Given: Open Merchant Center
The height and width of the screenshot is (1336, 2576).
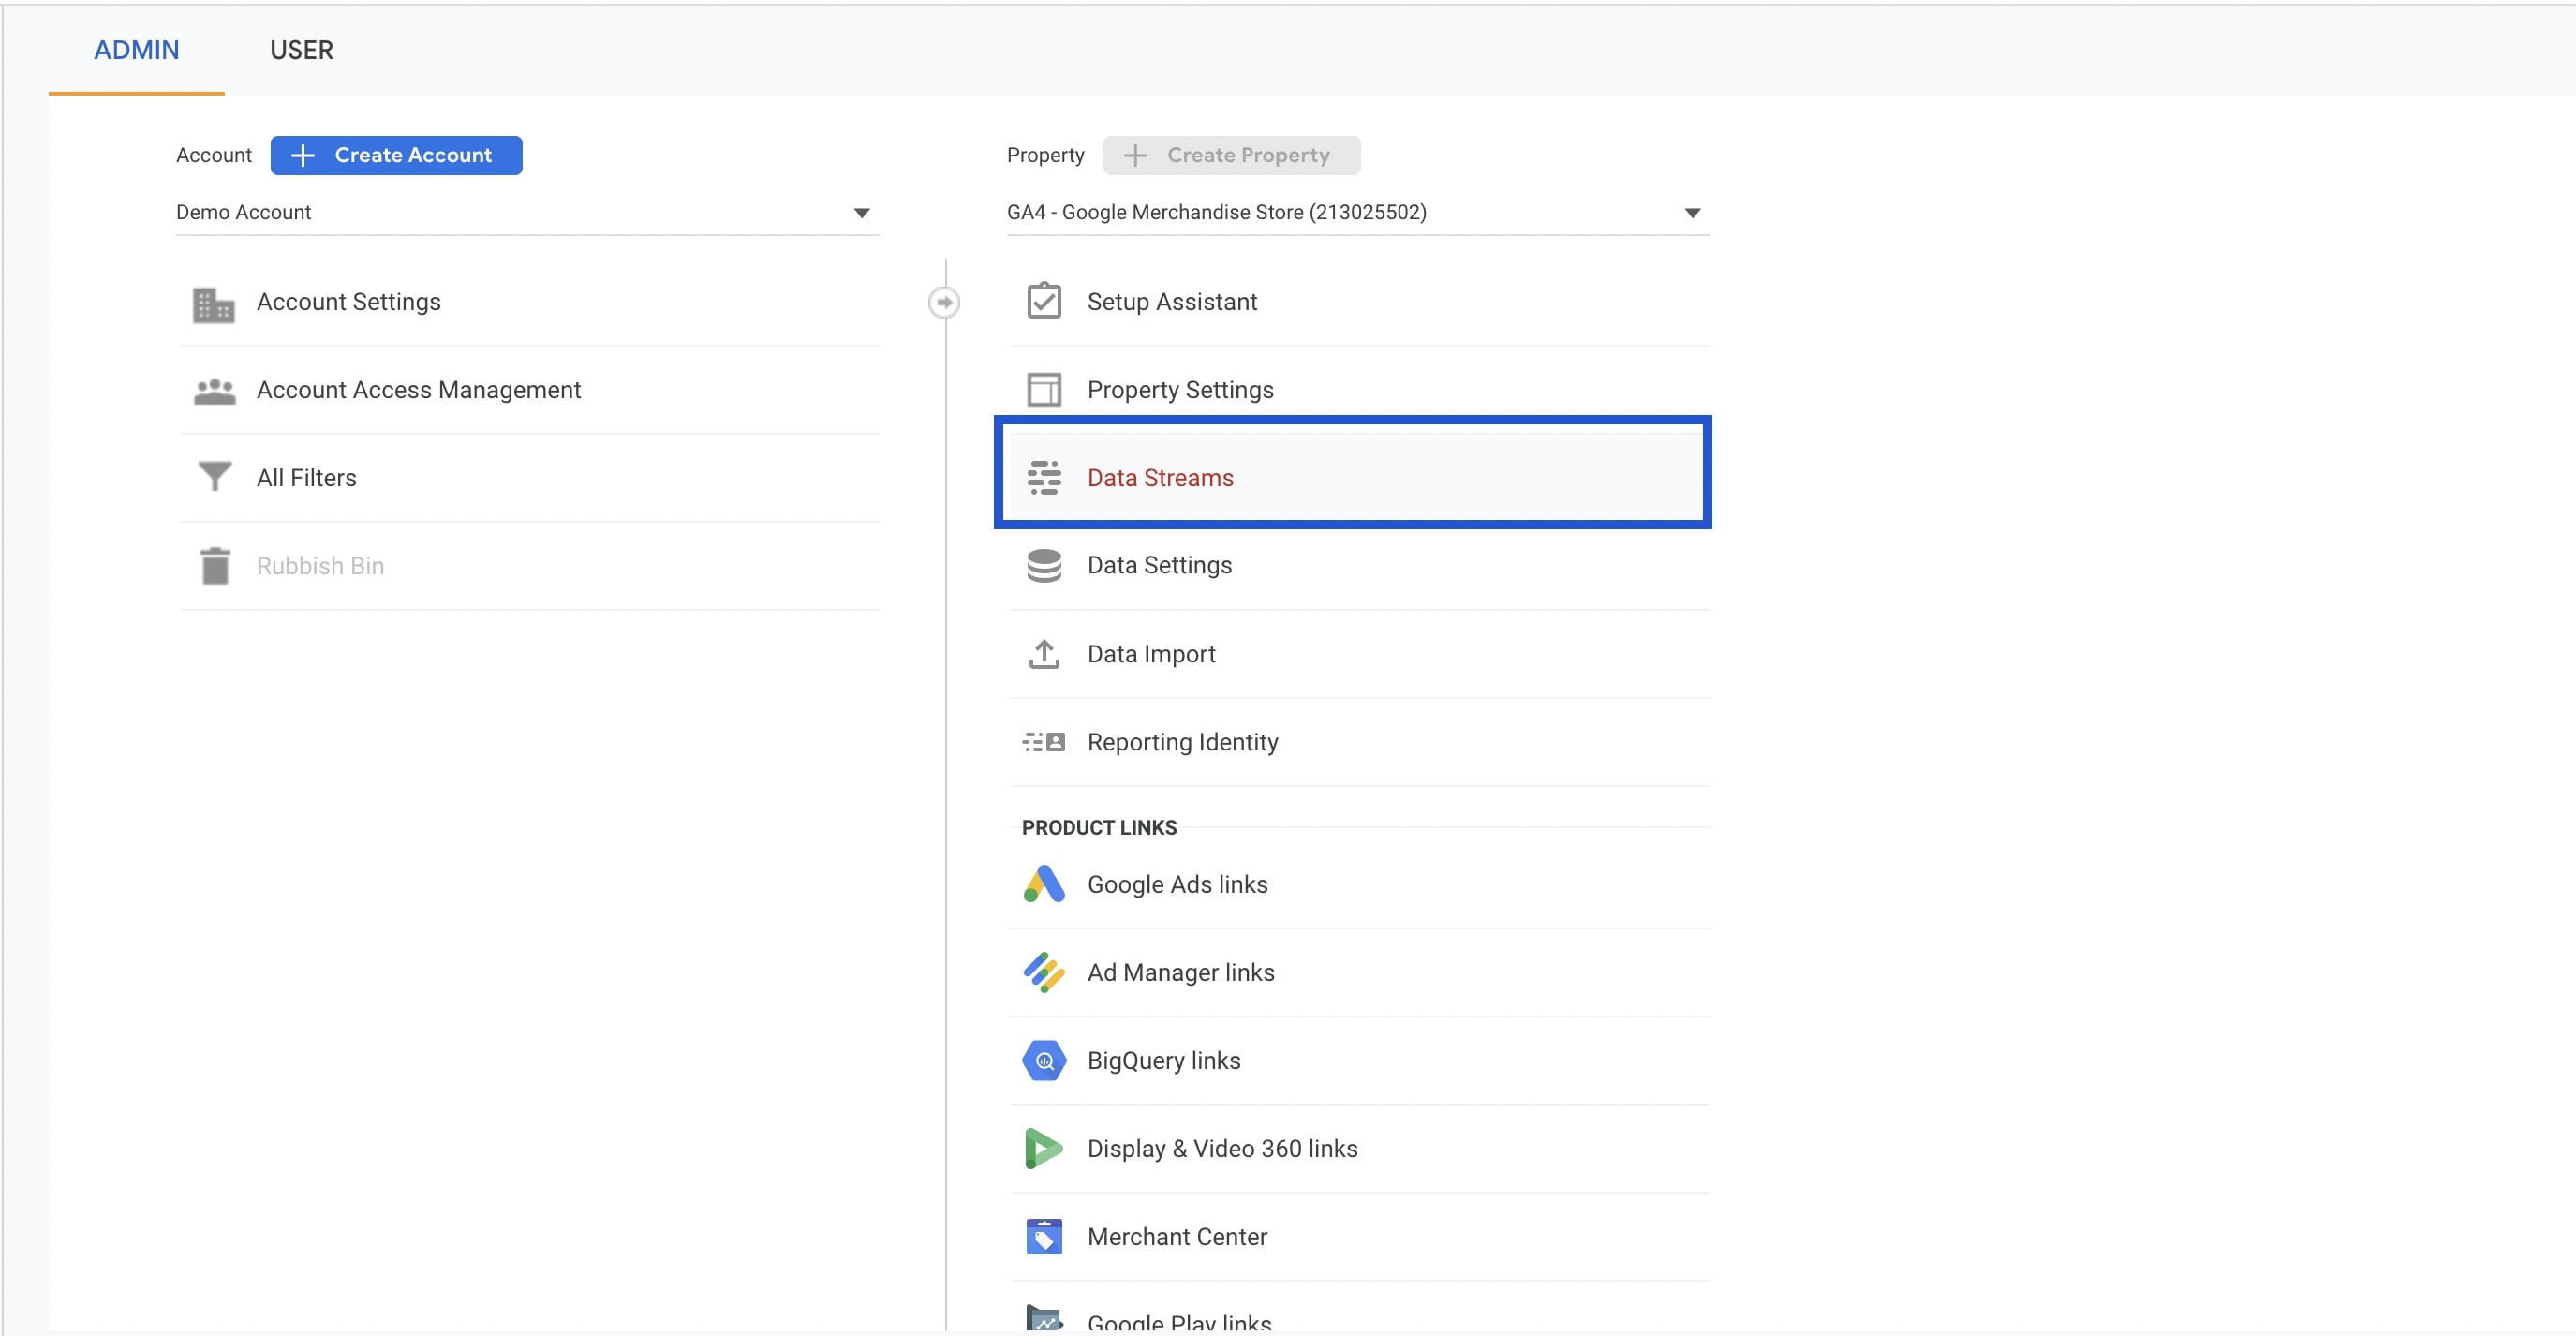Looking at the screenshot, I should (x=1360, y=1237).
